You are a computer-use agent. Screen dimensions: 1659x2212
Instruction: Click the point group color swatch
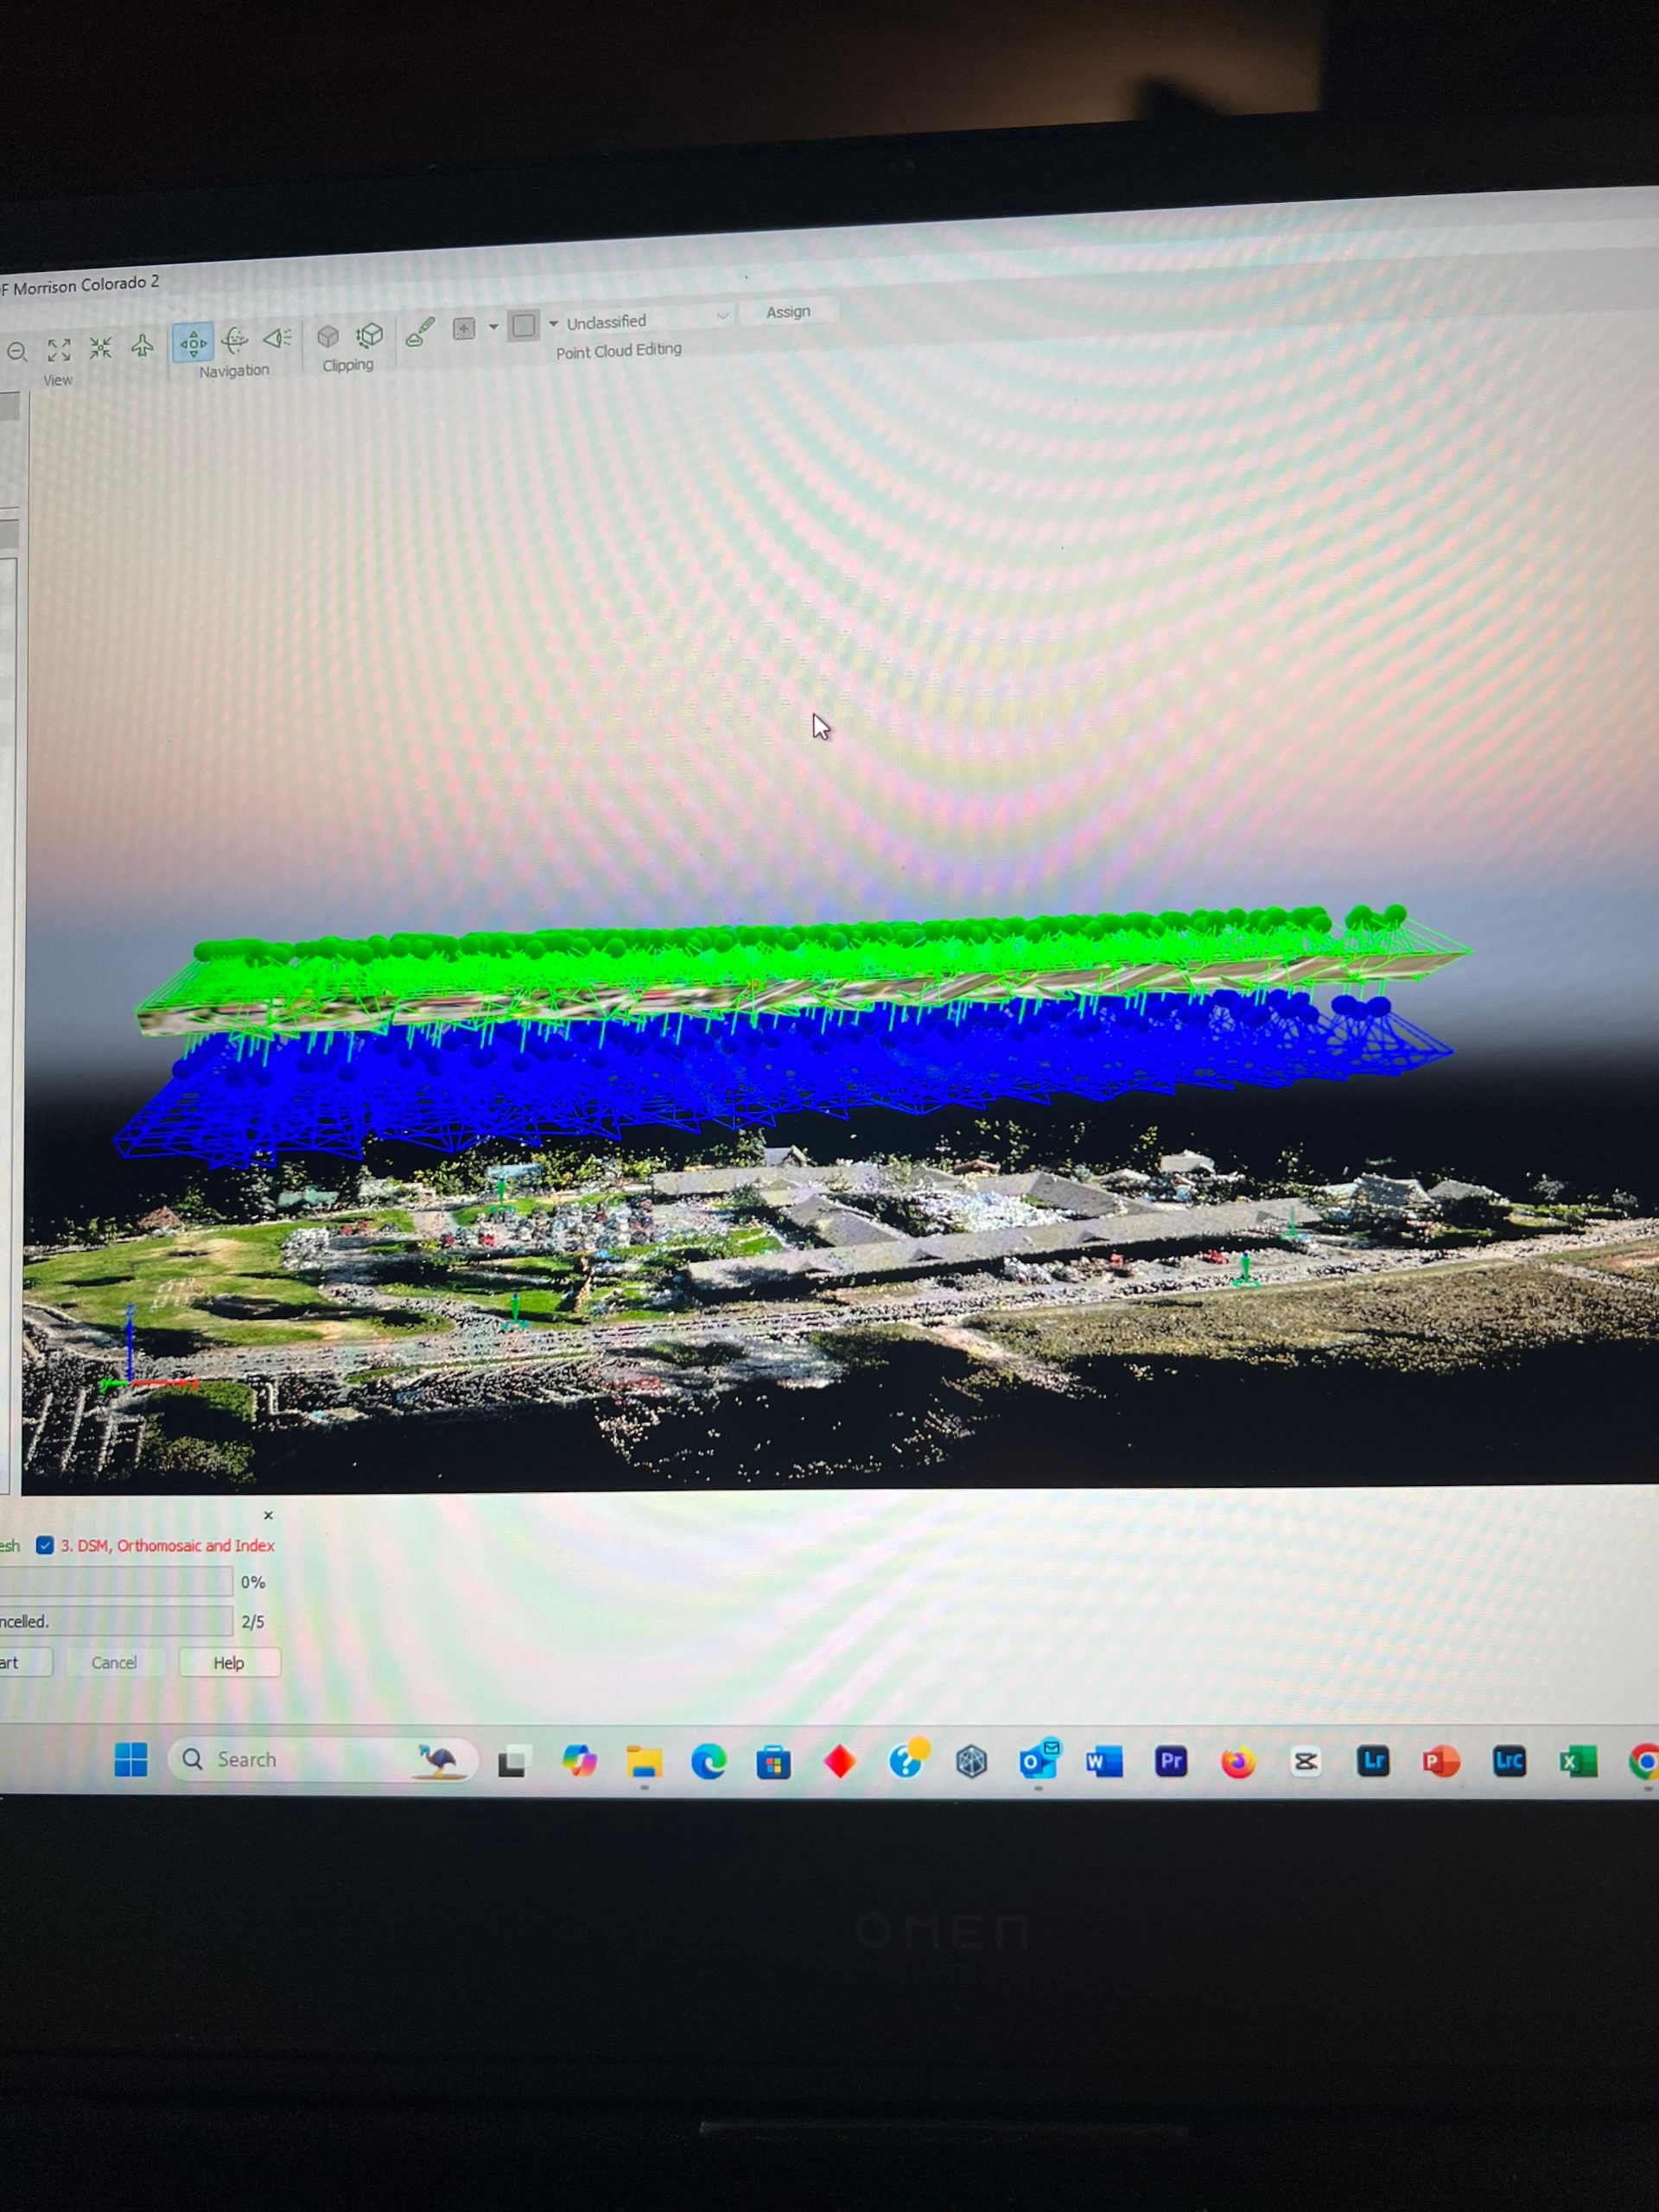click(x=523, y=325)
